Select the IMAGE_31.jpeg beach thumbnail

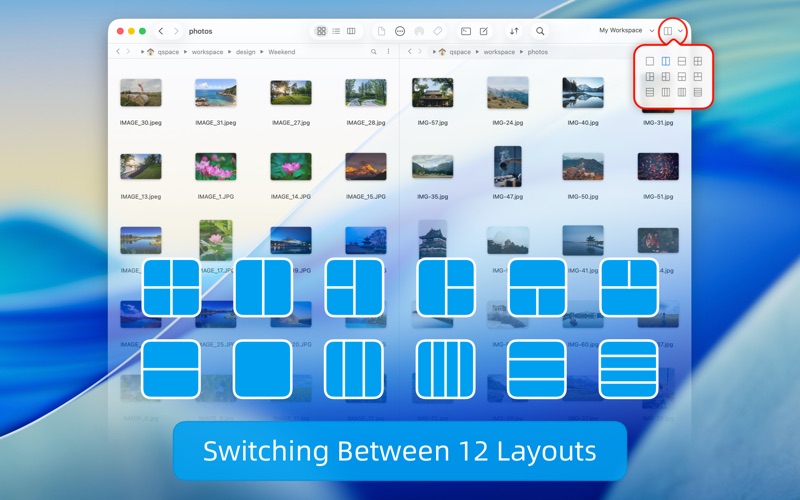(216, 92)
